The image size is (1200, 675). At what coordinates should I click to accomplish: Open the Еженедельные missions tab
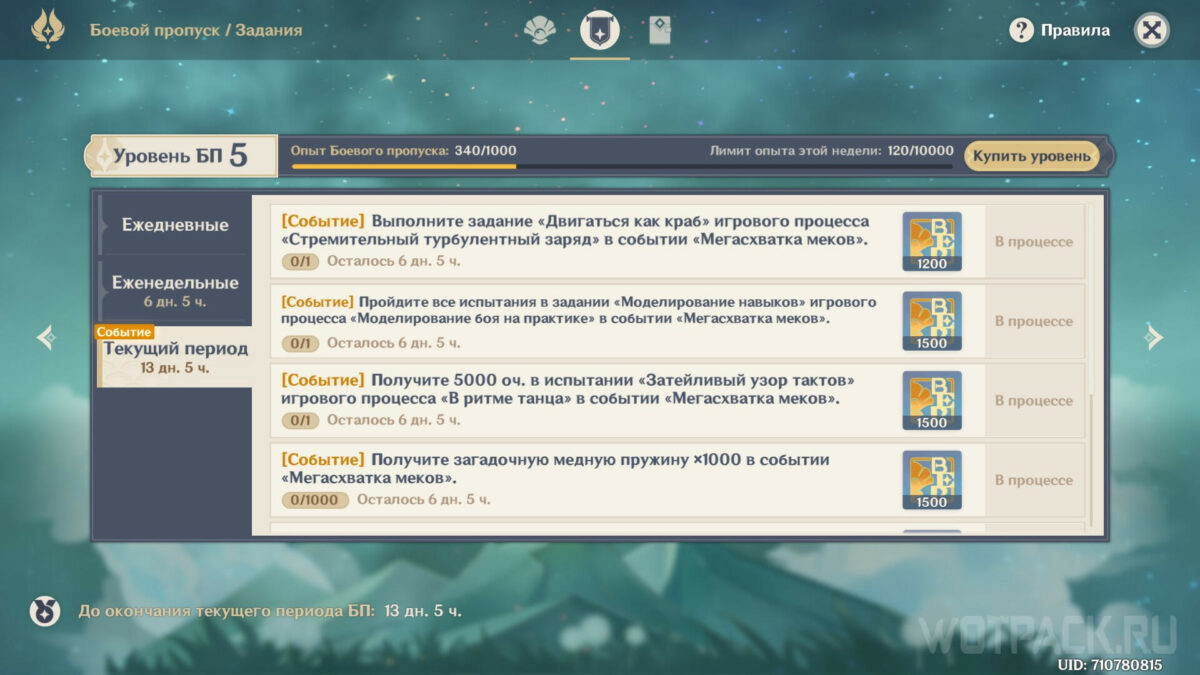pyautogui.click(x=175, y=290)
